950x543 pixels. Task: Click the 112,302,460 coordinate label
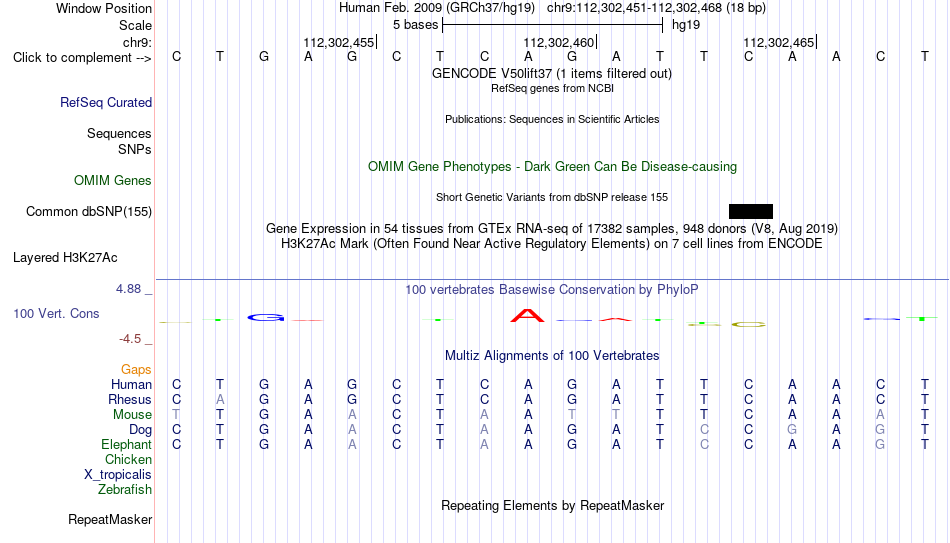pyautogui.click(x=559, y=42)
